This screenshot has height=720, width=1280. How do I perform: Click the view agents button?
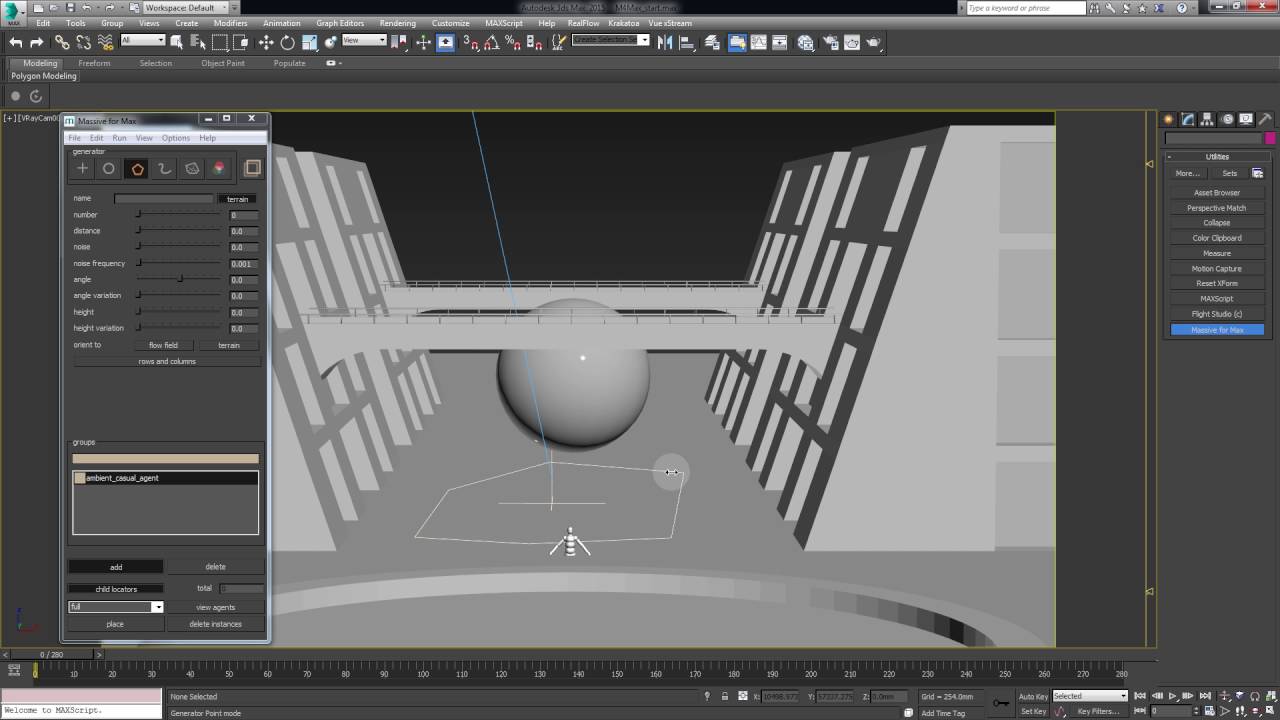(216, 607)
